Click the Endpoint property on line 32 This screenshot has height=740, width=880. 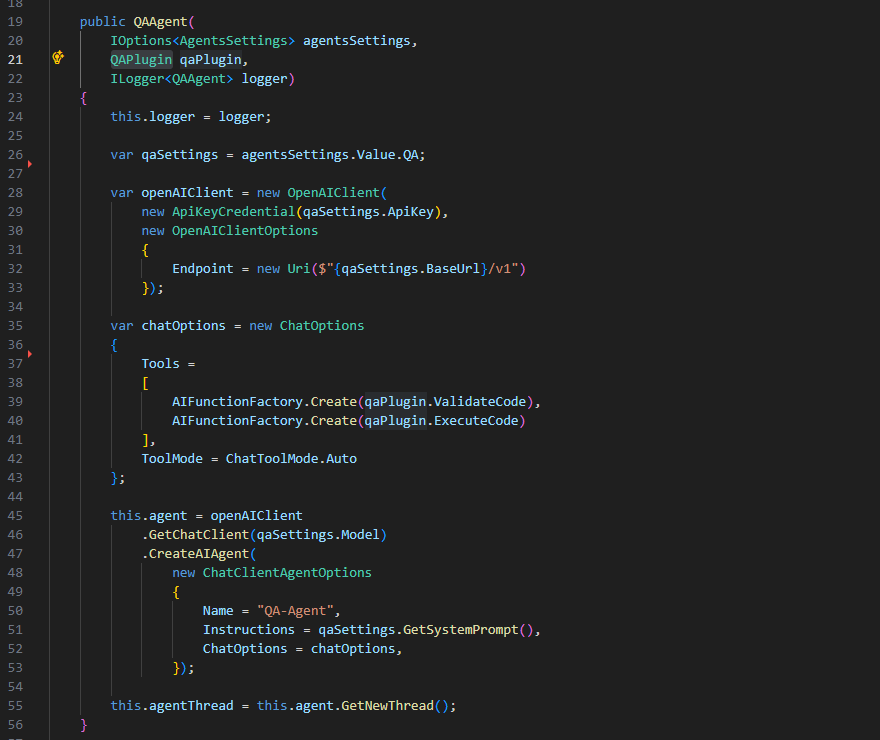click(x=203, y=269)
